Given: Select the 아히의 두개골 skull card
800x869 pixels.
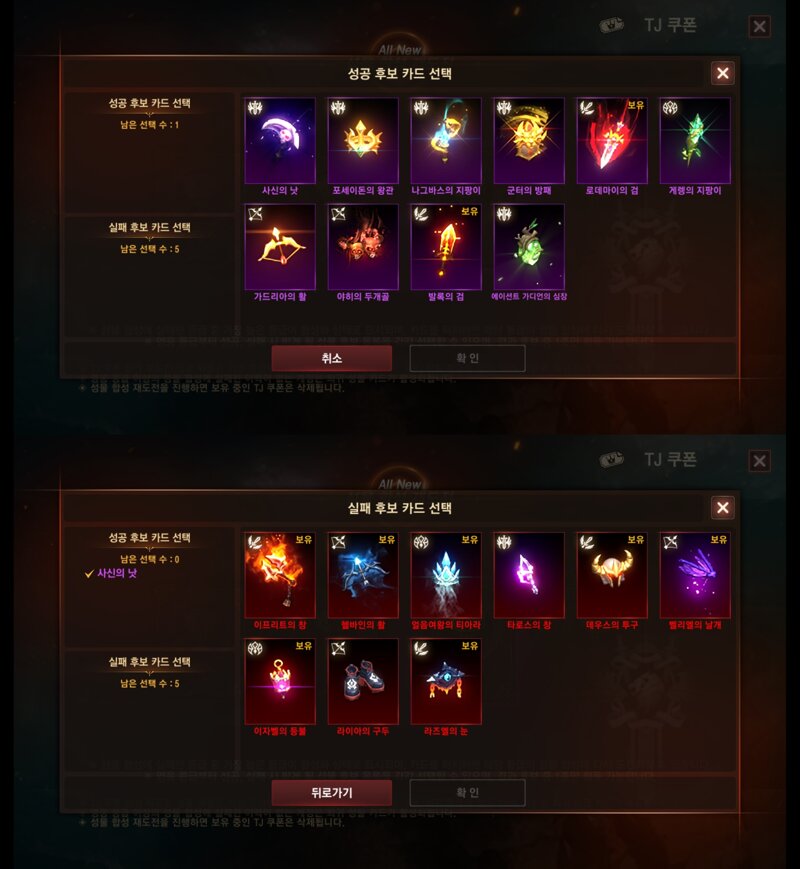Looking at the screenshot, I should tap(363, 247).
